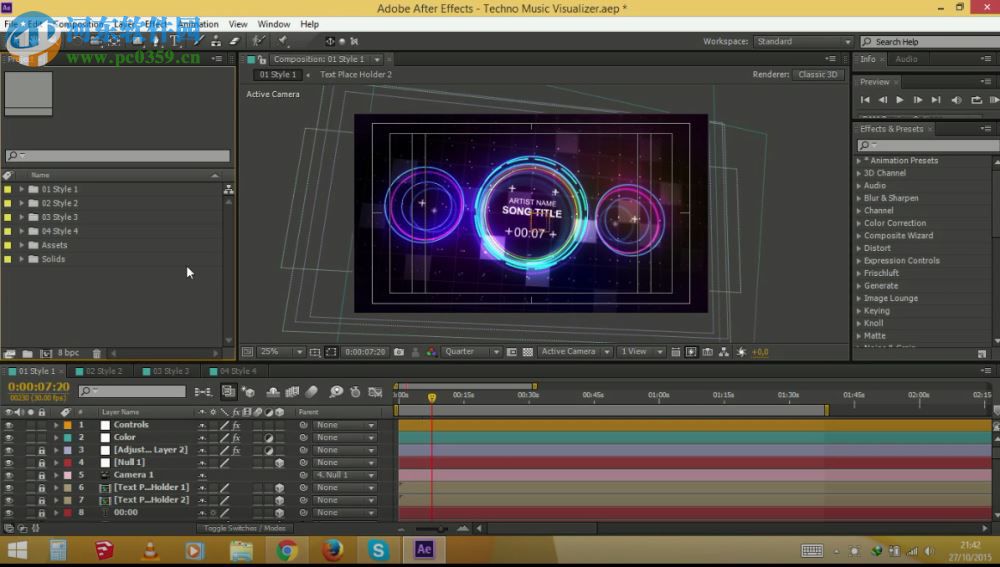Click the Classic 3D renderer button
Viewport: 1000px width, 567px height.
point(818,74)
